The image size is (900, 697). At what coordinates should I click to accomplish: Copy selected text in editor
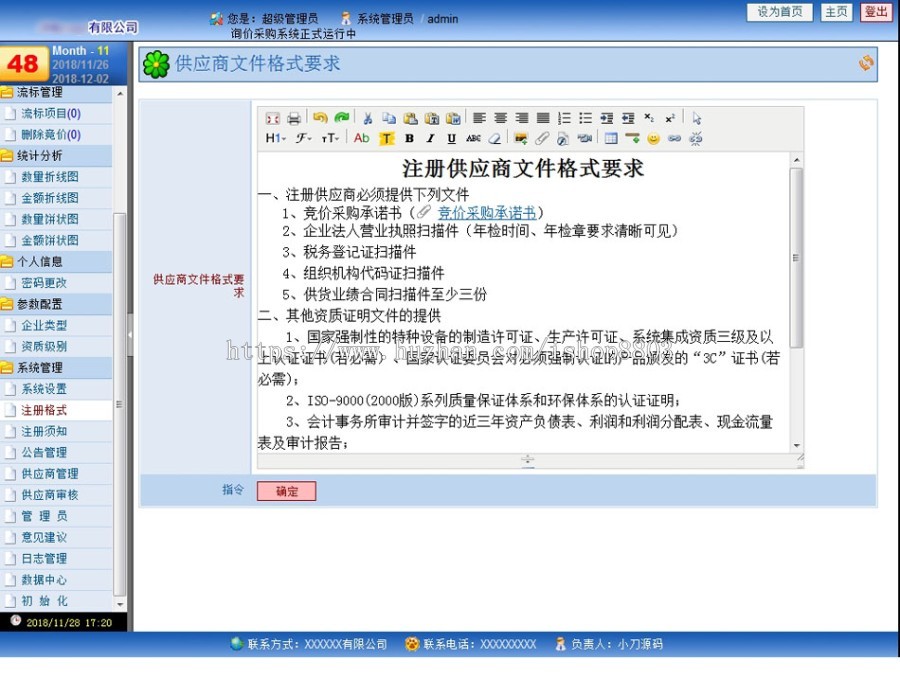click(389, 118)
